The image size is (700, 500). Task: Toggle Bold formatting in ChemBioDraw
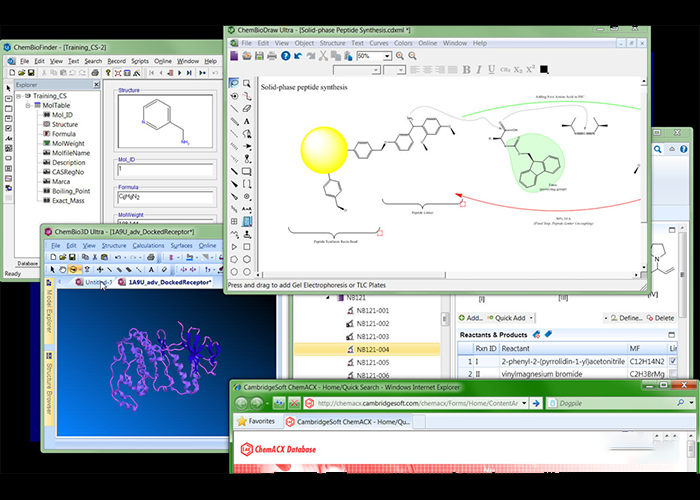click(x=465, y=70)
